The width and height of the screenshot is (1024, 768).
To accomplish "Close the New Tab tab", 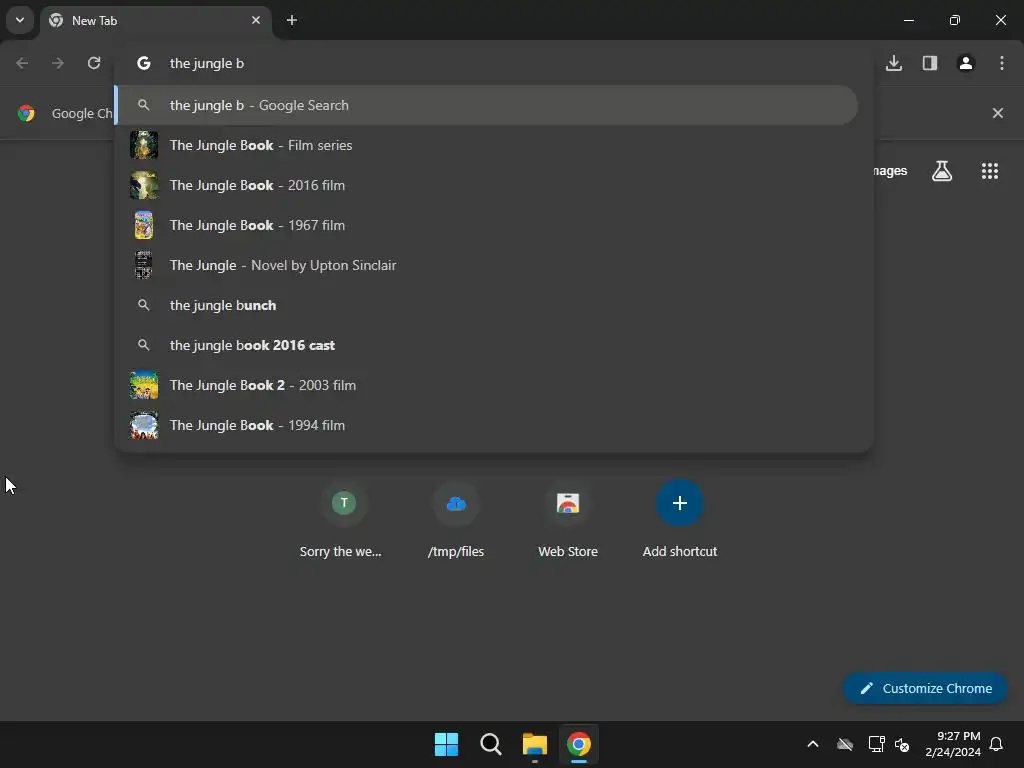I will (256, 20).
